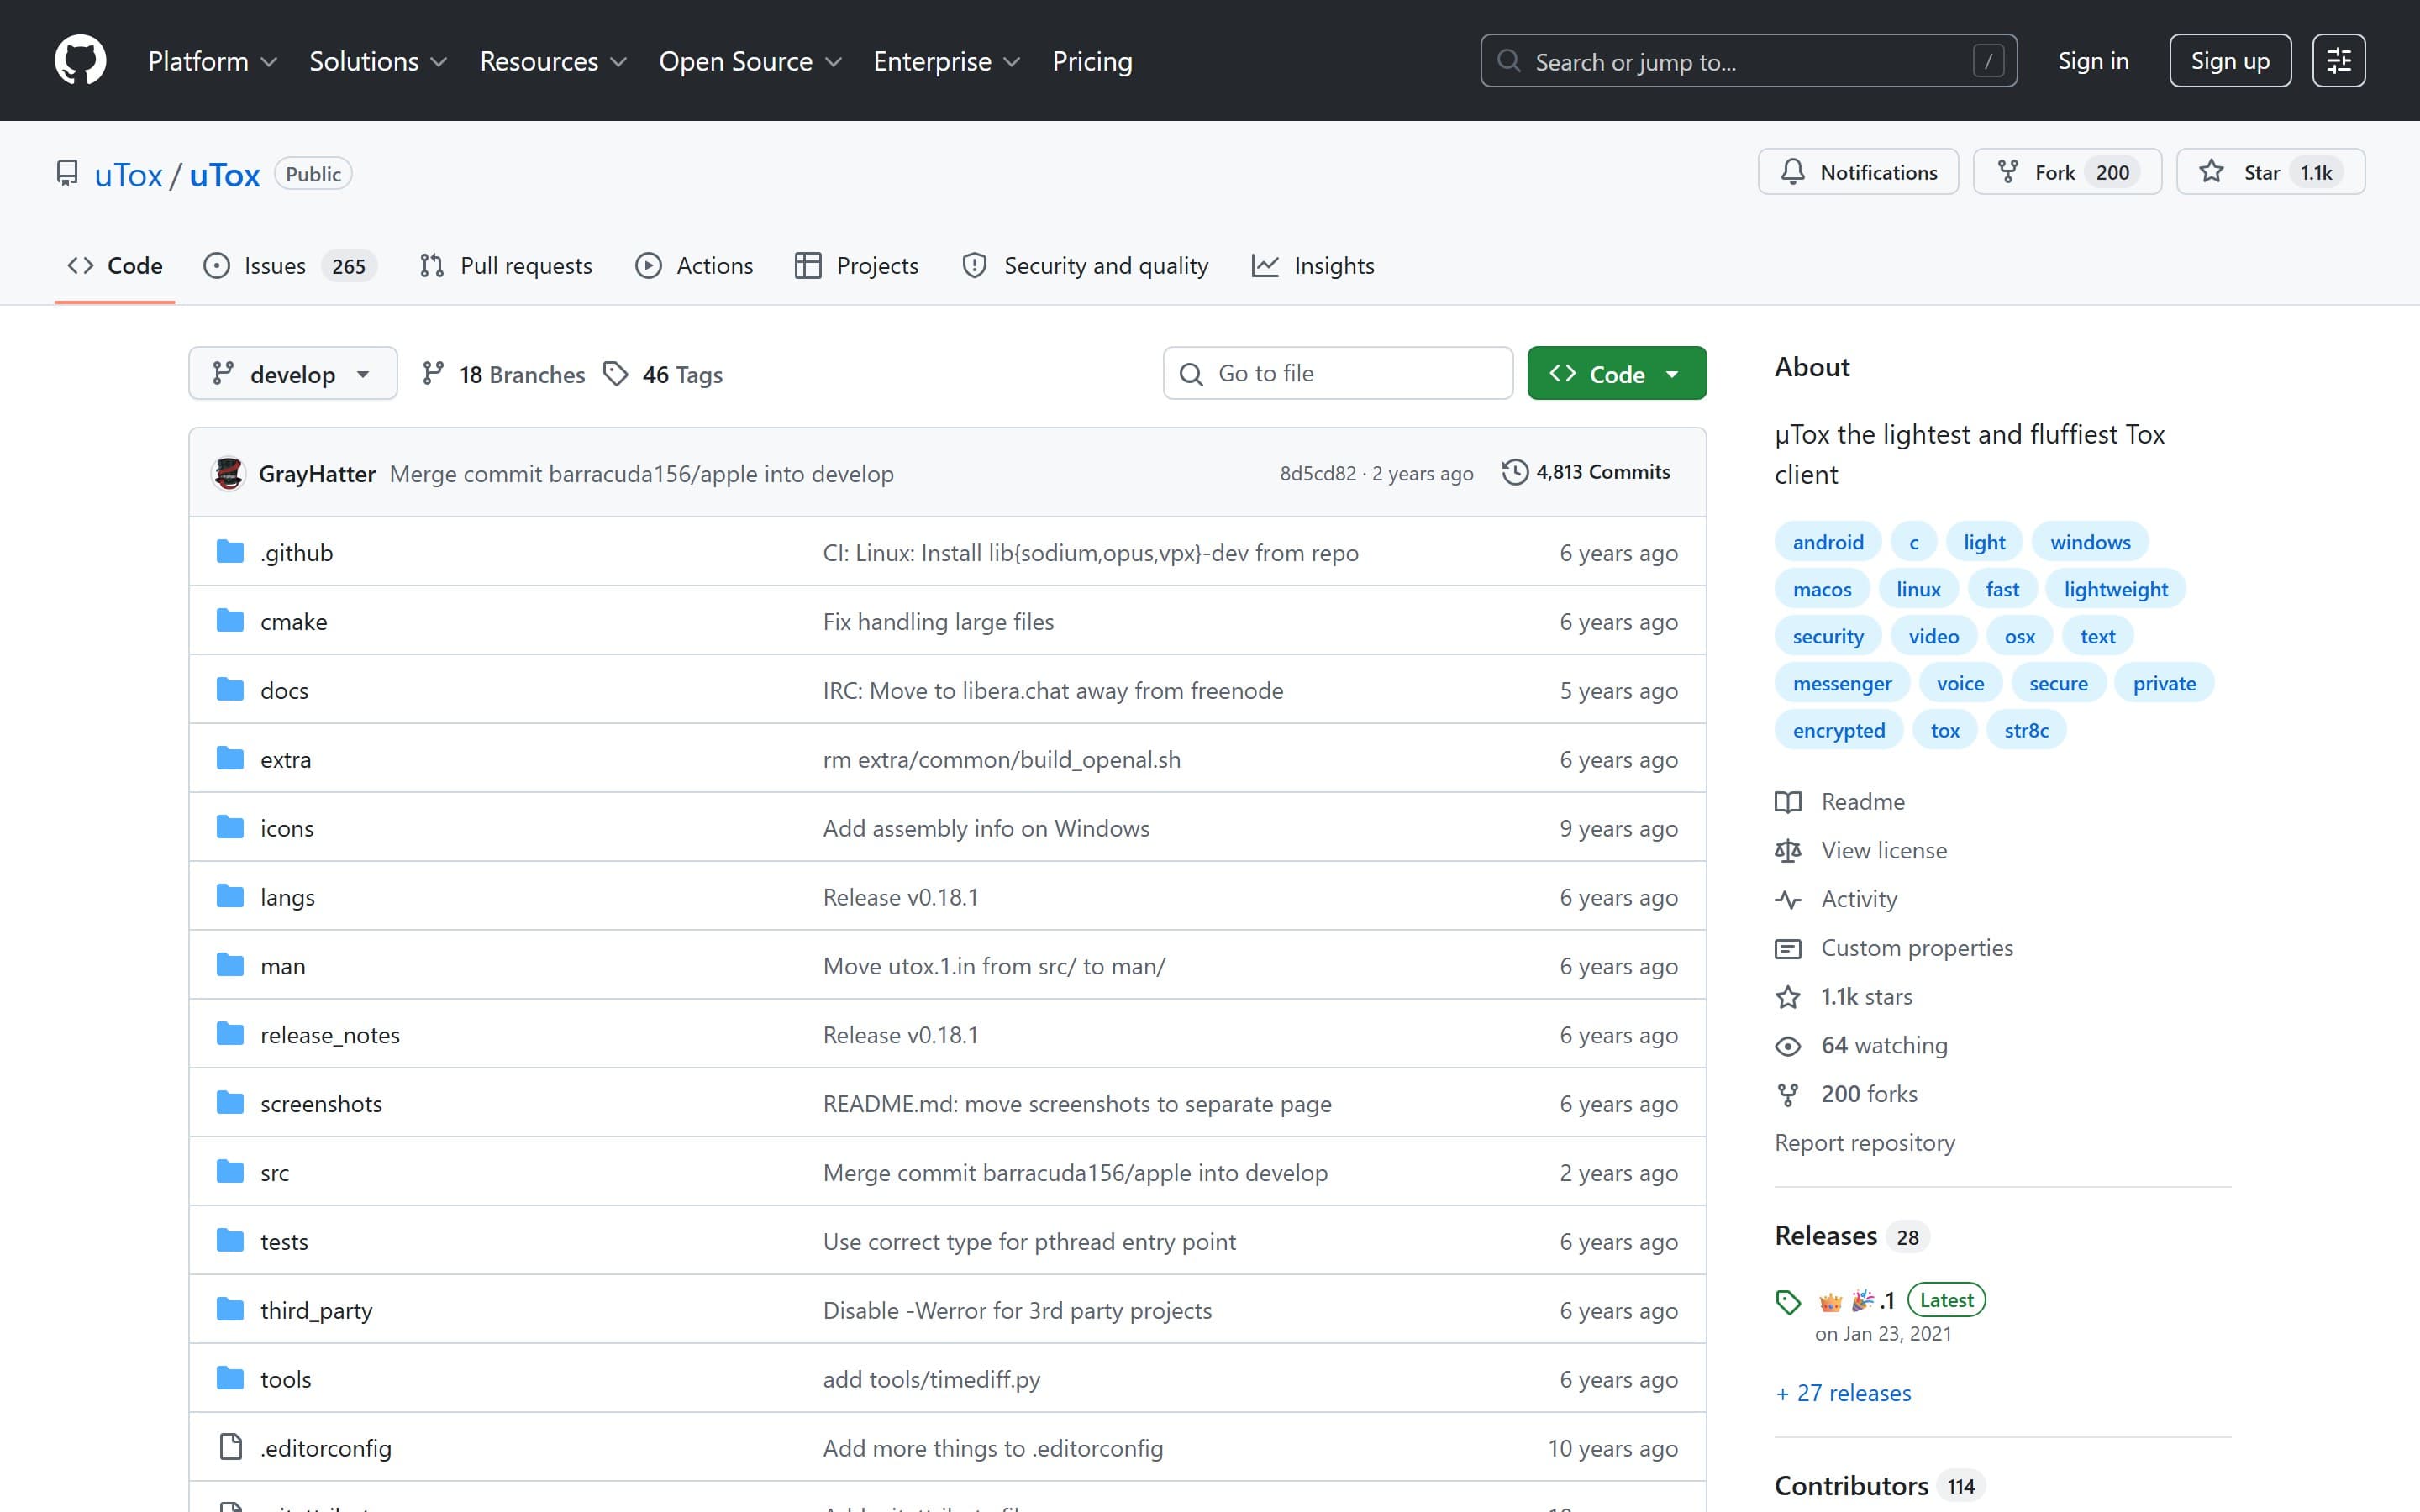Focus the Search or jump to field
2420x1512 pixels.
(1748, 61)
